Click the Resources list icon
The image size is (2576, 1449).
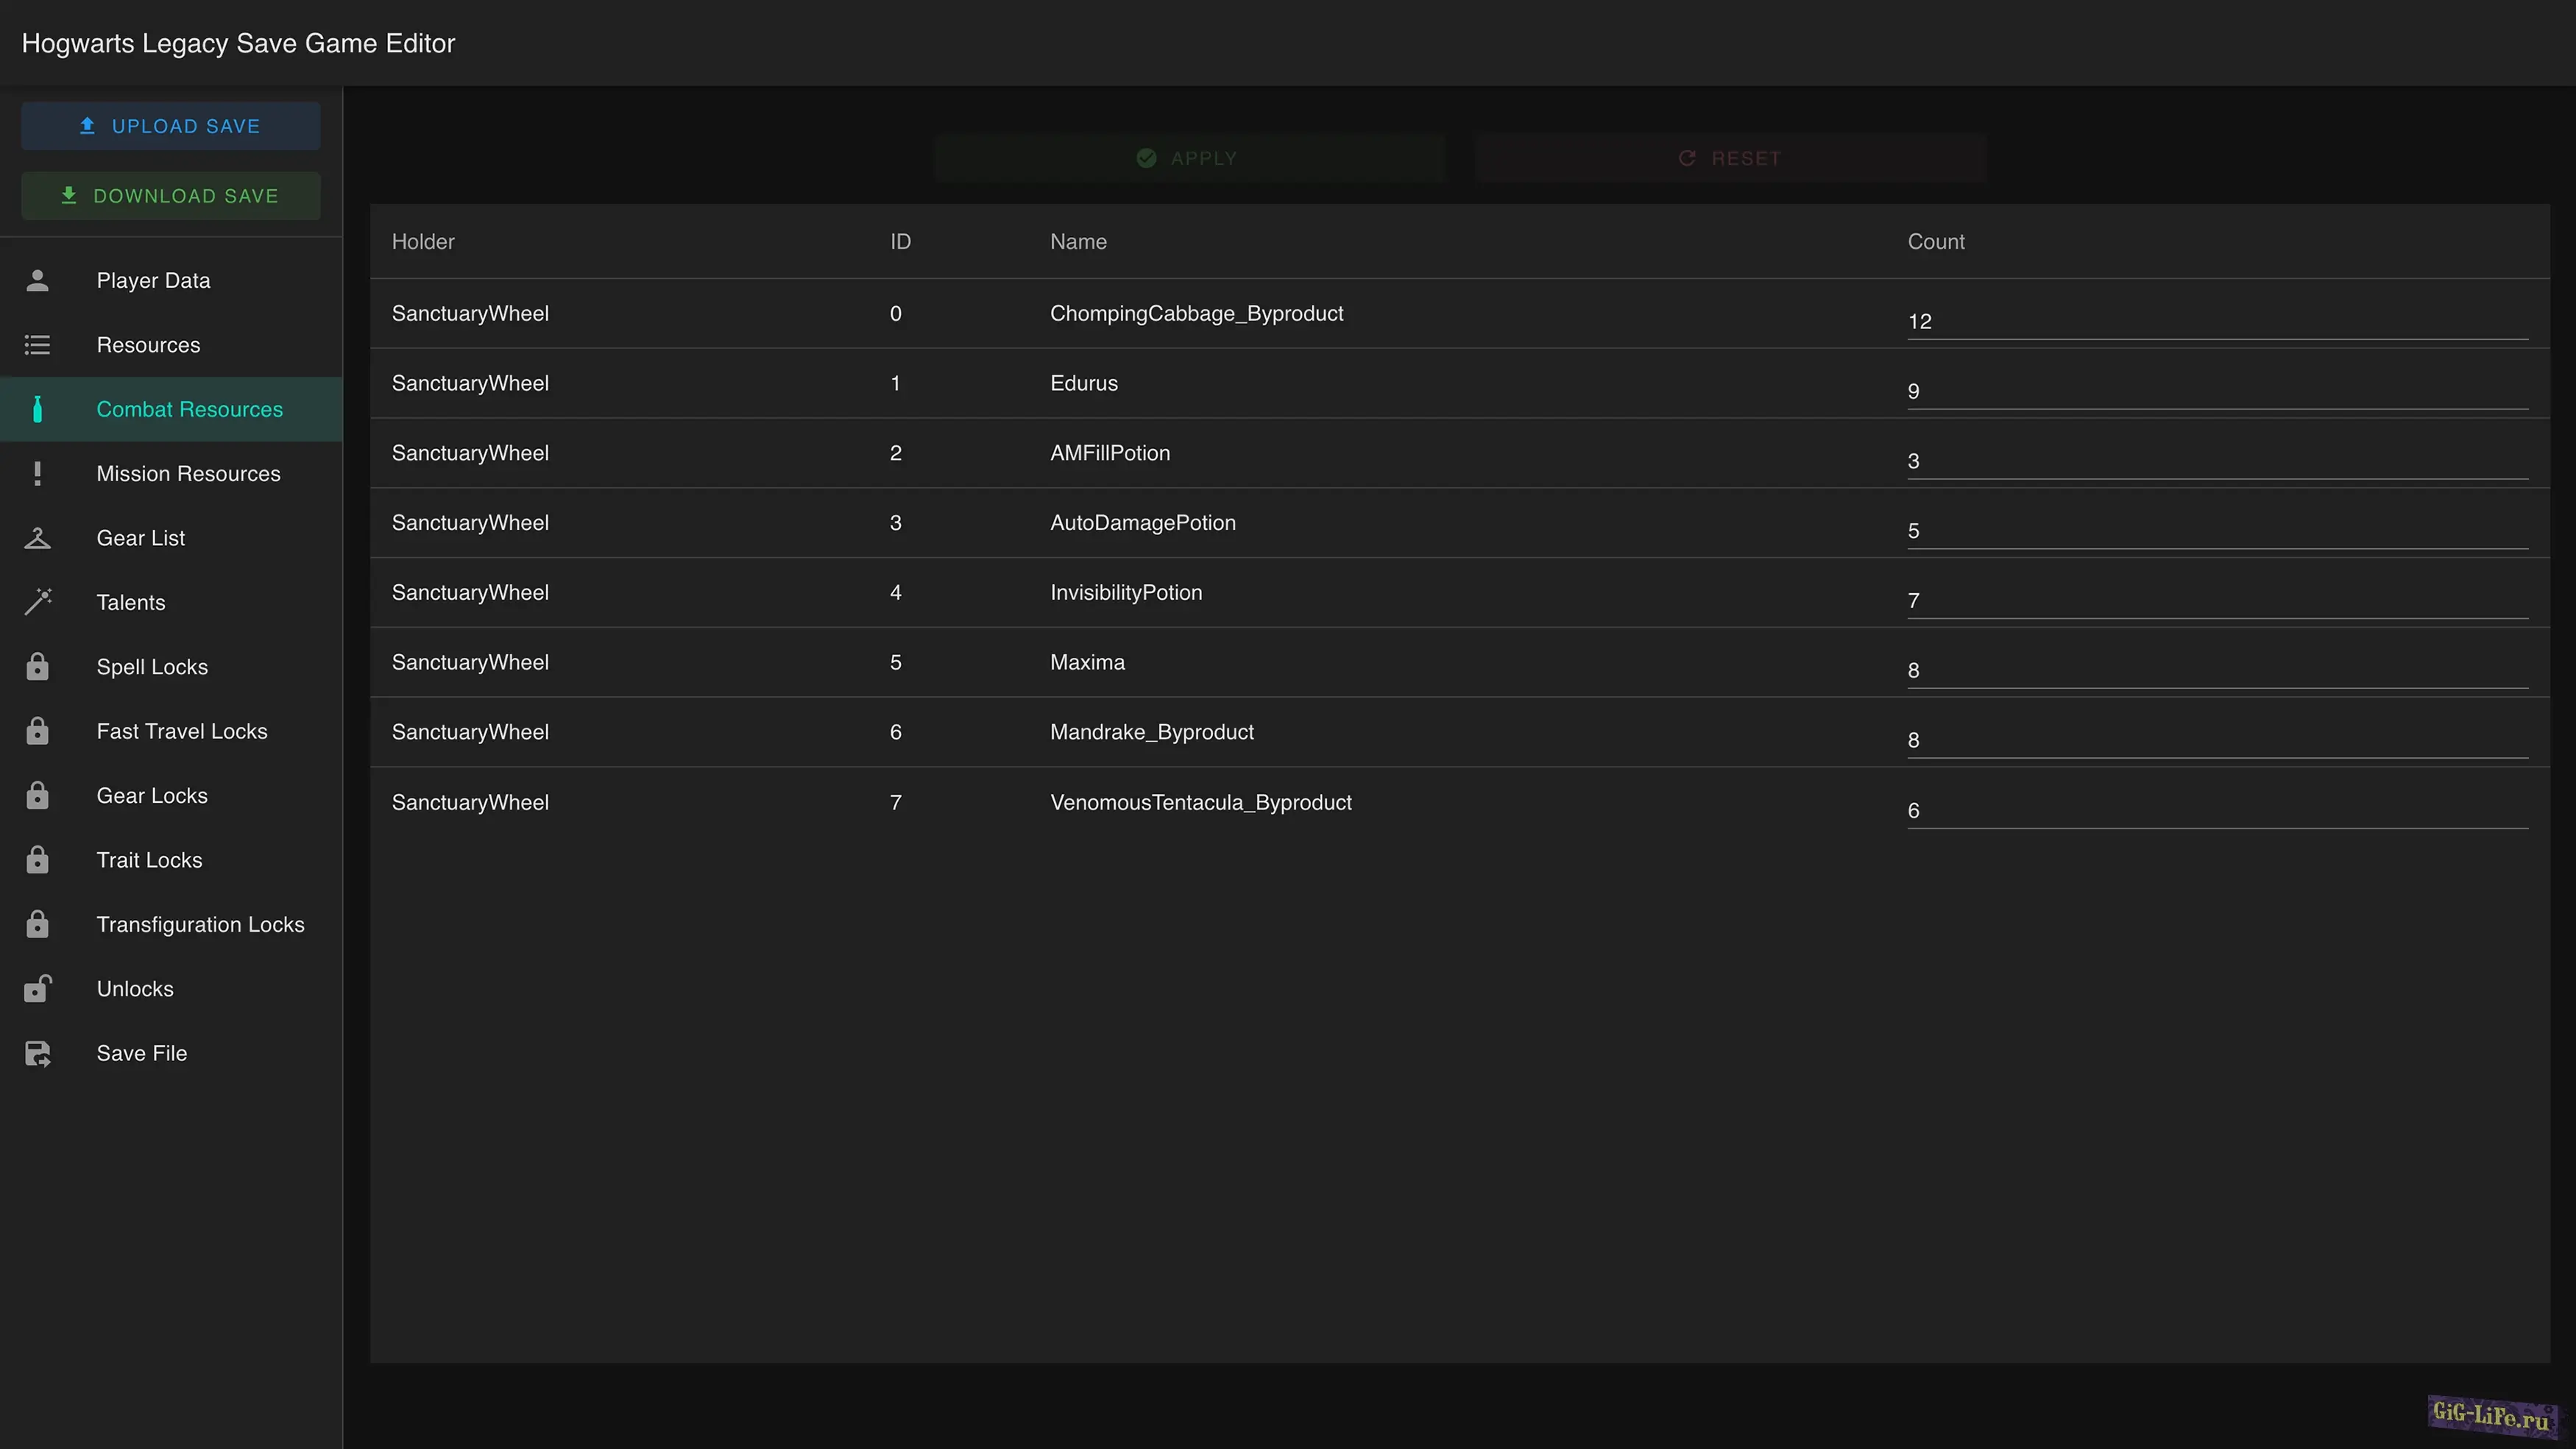37,345
